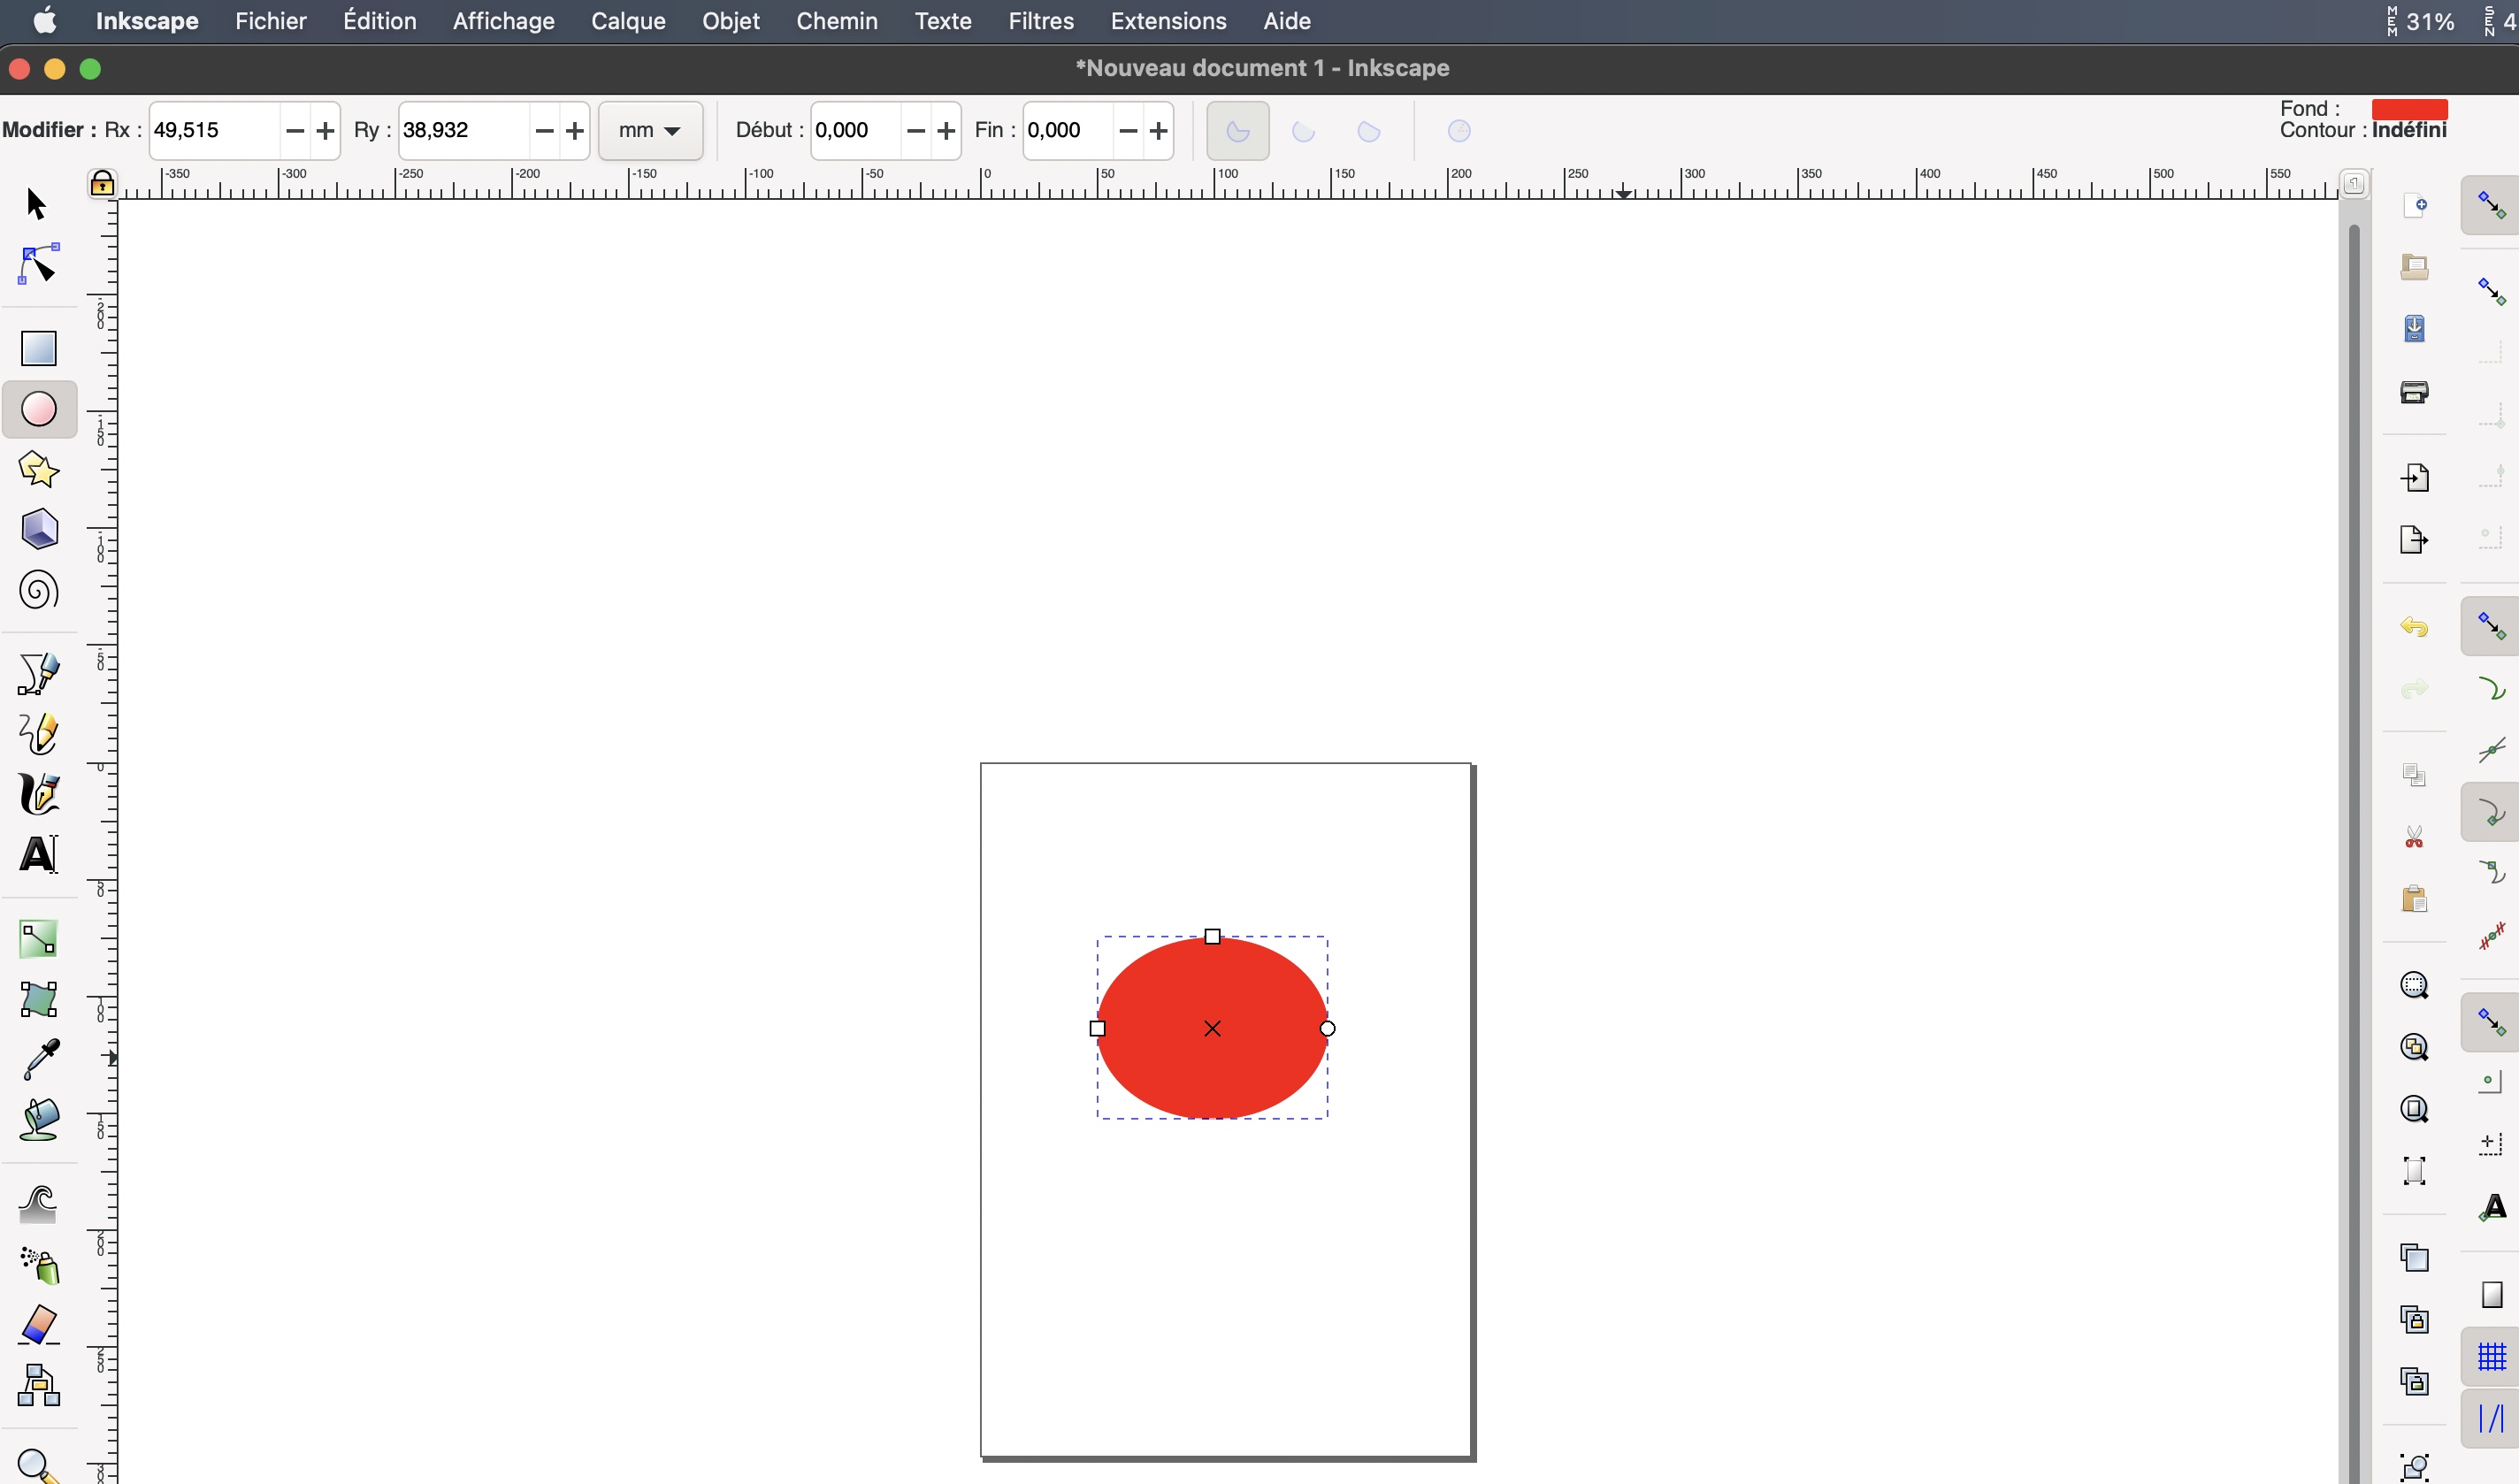The image size is (2519, 1484).
Task: Print the document icon
Action: 2414,391
